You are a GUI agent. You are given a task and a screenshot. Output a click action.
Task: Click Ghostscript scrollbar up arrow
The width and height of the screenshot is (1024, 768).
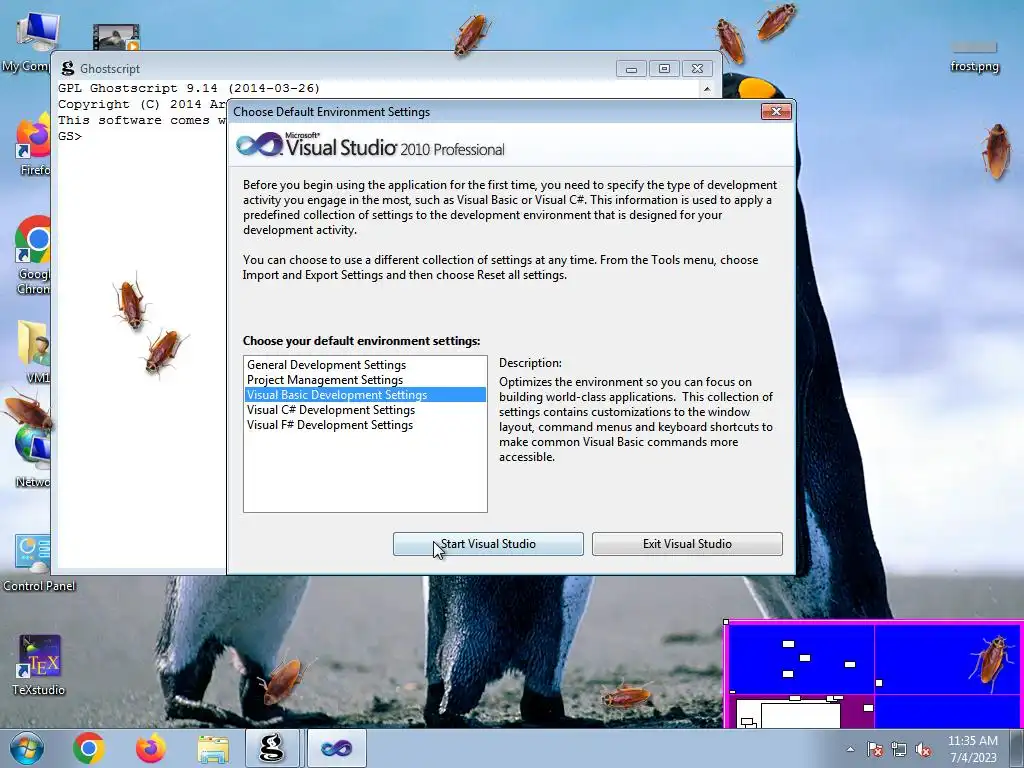point(707,89)
